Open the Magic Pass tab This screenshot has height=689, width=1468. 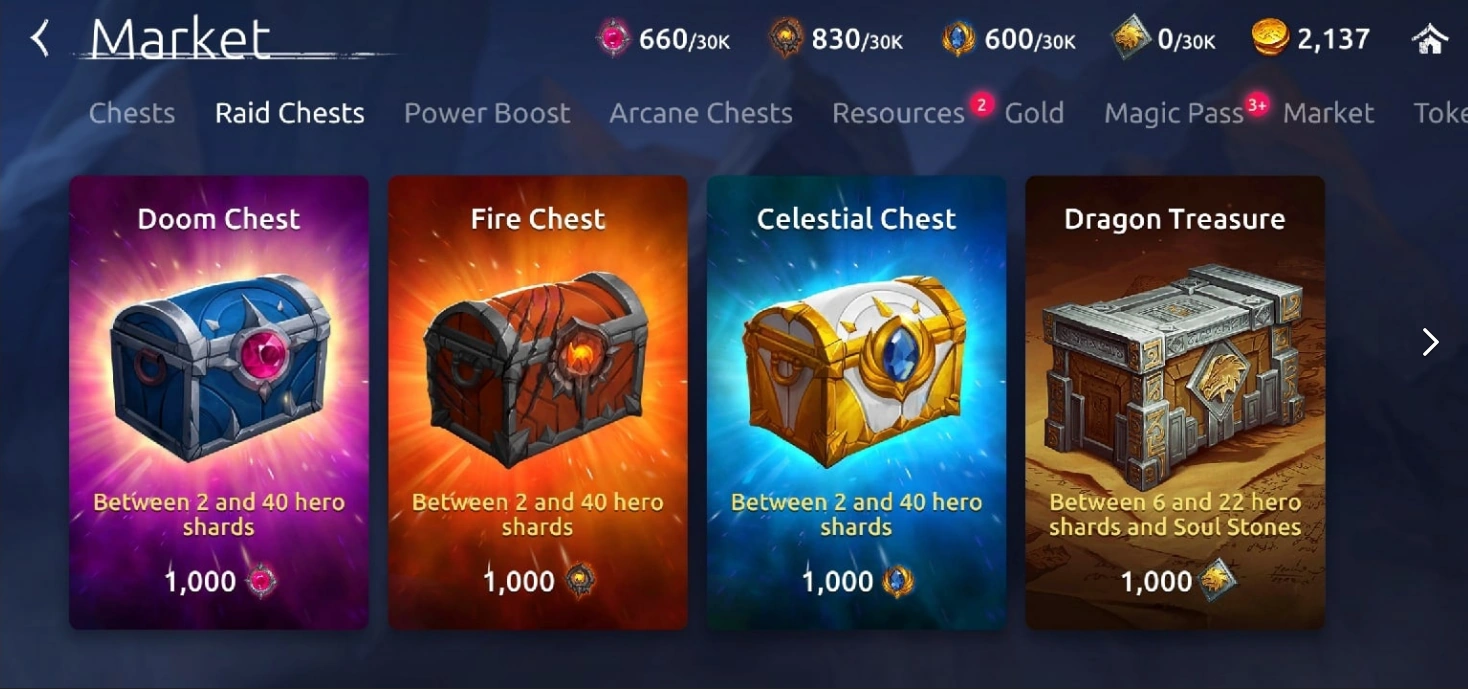[1174, 113]
